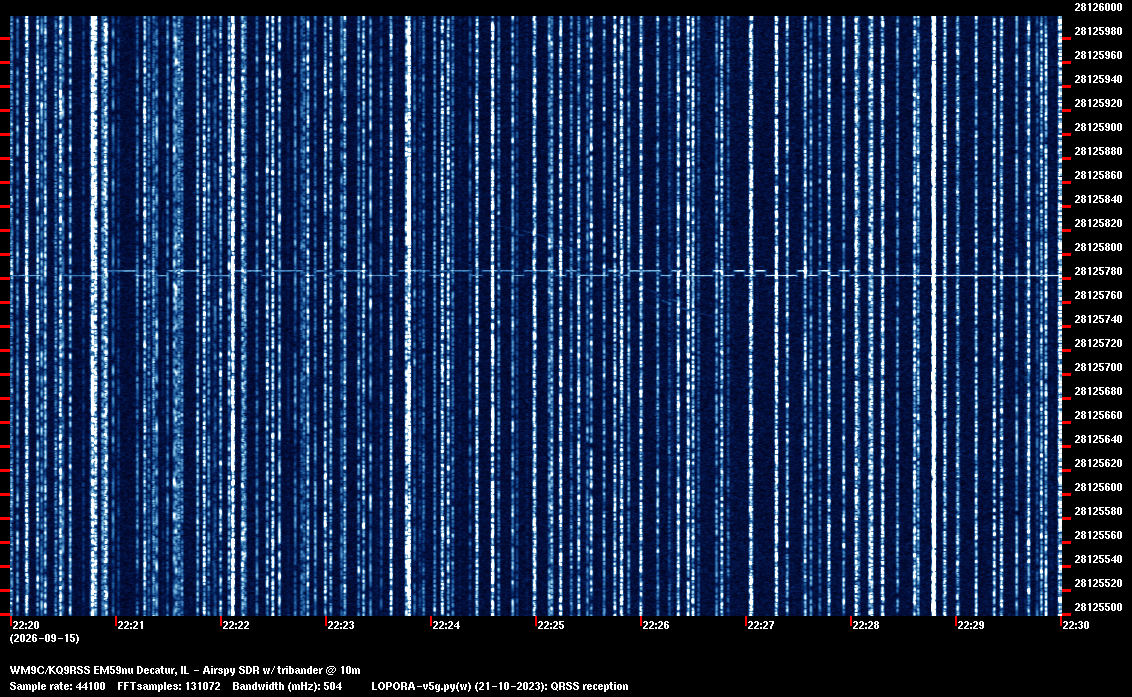Click the 22:29 time axis label
This screenshot has height=697, width=1132.
click(971, 625)
